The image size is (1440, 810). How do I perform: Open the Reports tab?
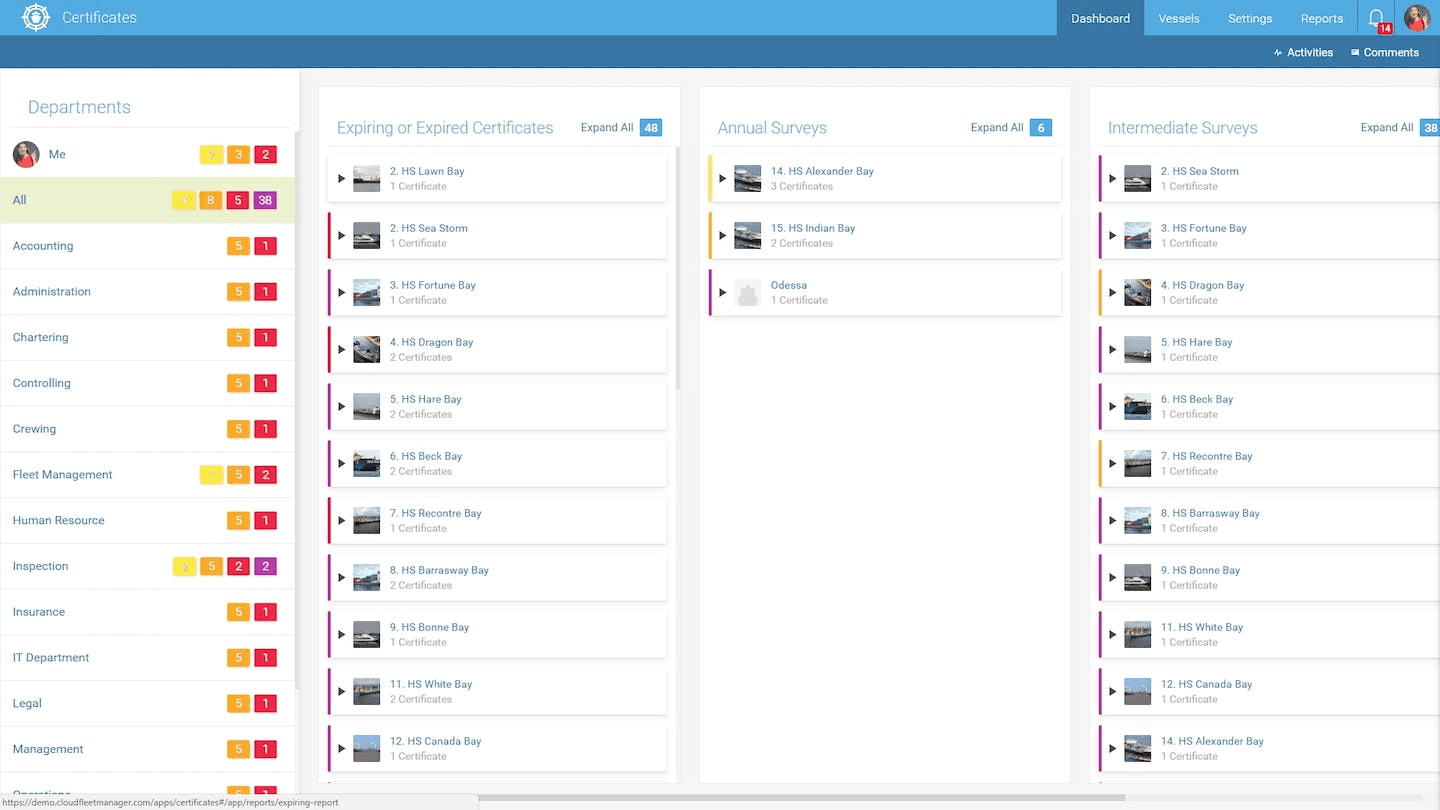(x=1322, y=18)
